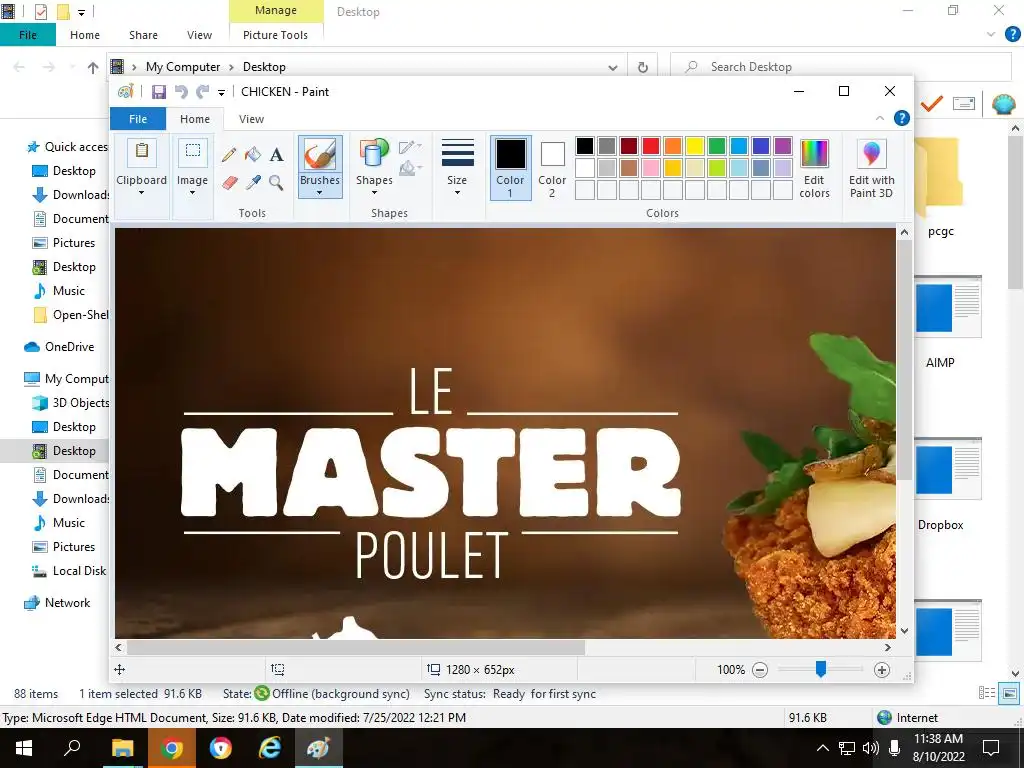Open Chrome from the taskbar
Screen dimensions: 1024x768
click(x=172, y=748)
